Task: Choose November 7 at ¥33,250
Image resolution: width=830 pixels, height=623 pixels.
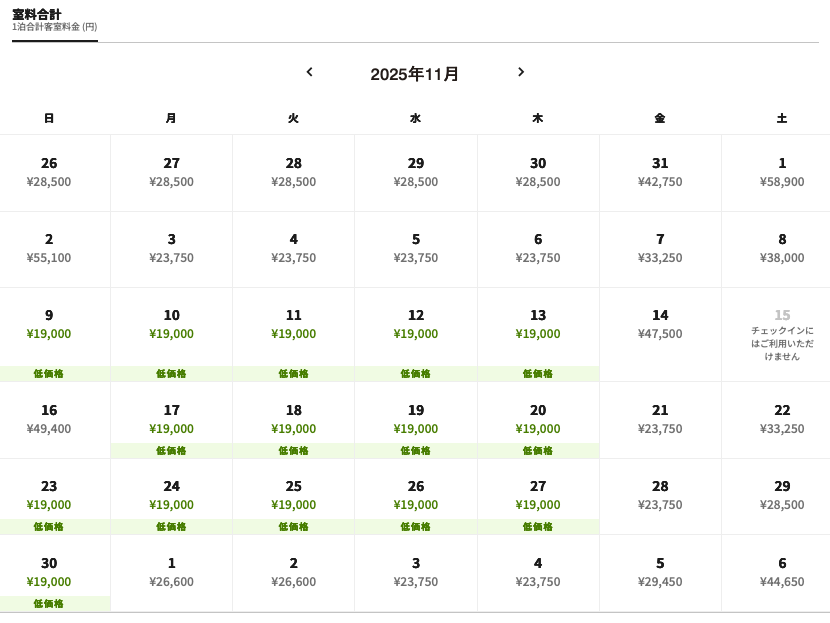Action: [x=659, y=248]
